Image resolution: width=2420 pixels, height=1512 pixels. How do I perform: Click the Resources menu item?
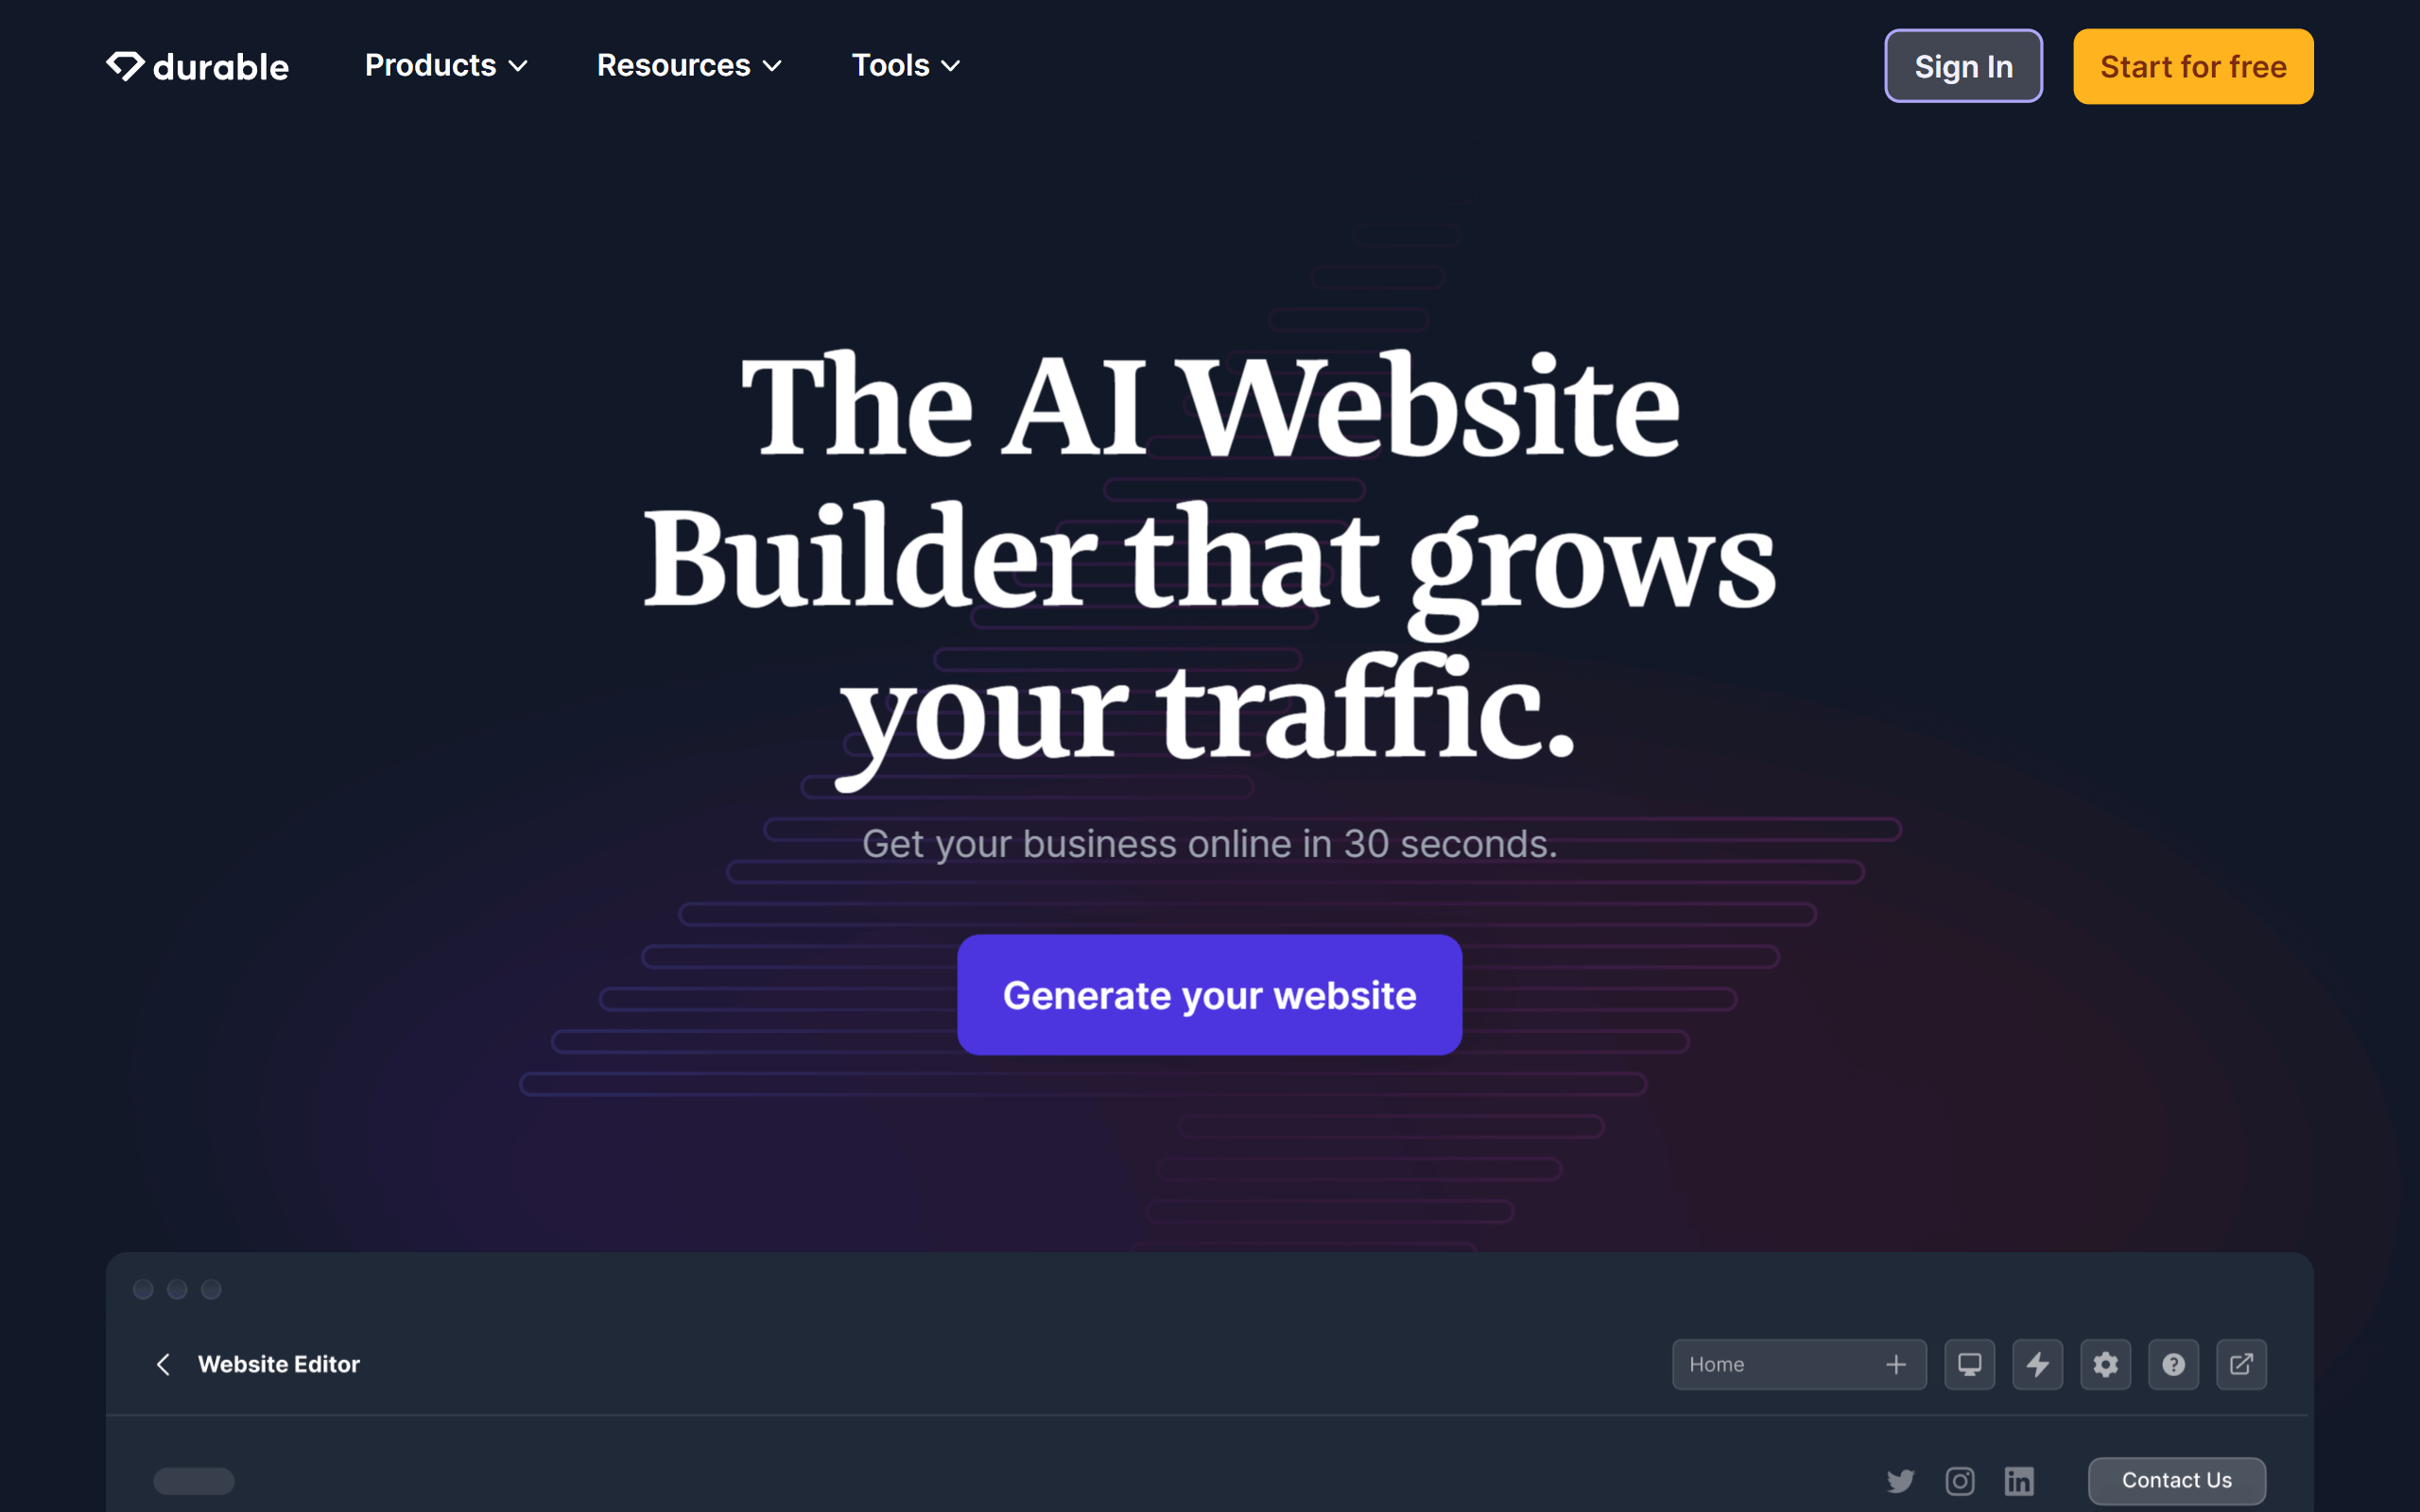pos(688,64)
